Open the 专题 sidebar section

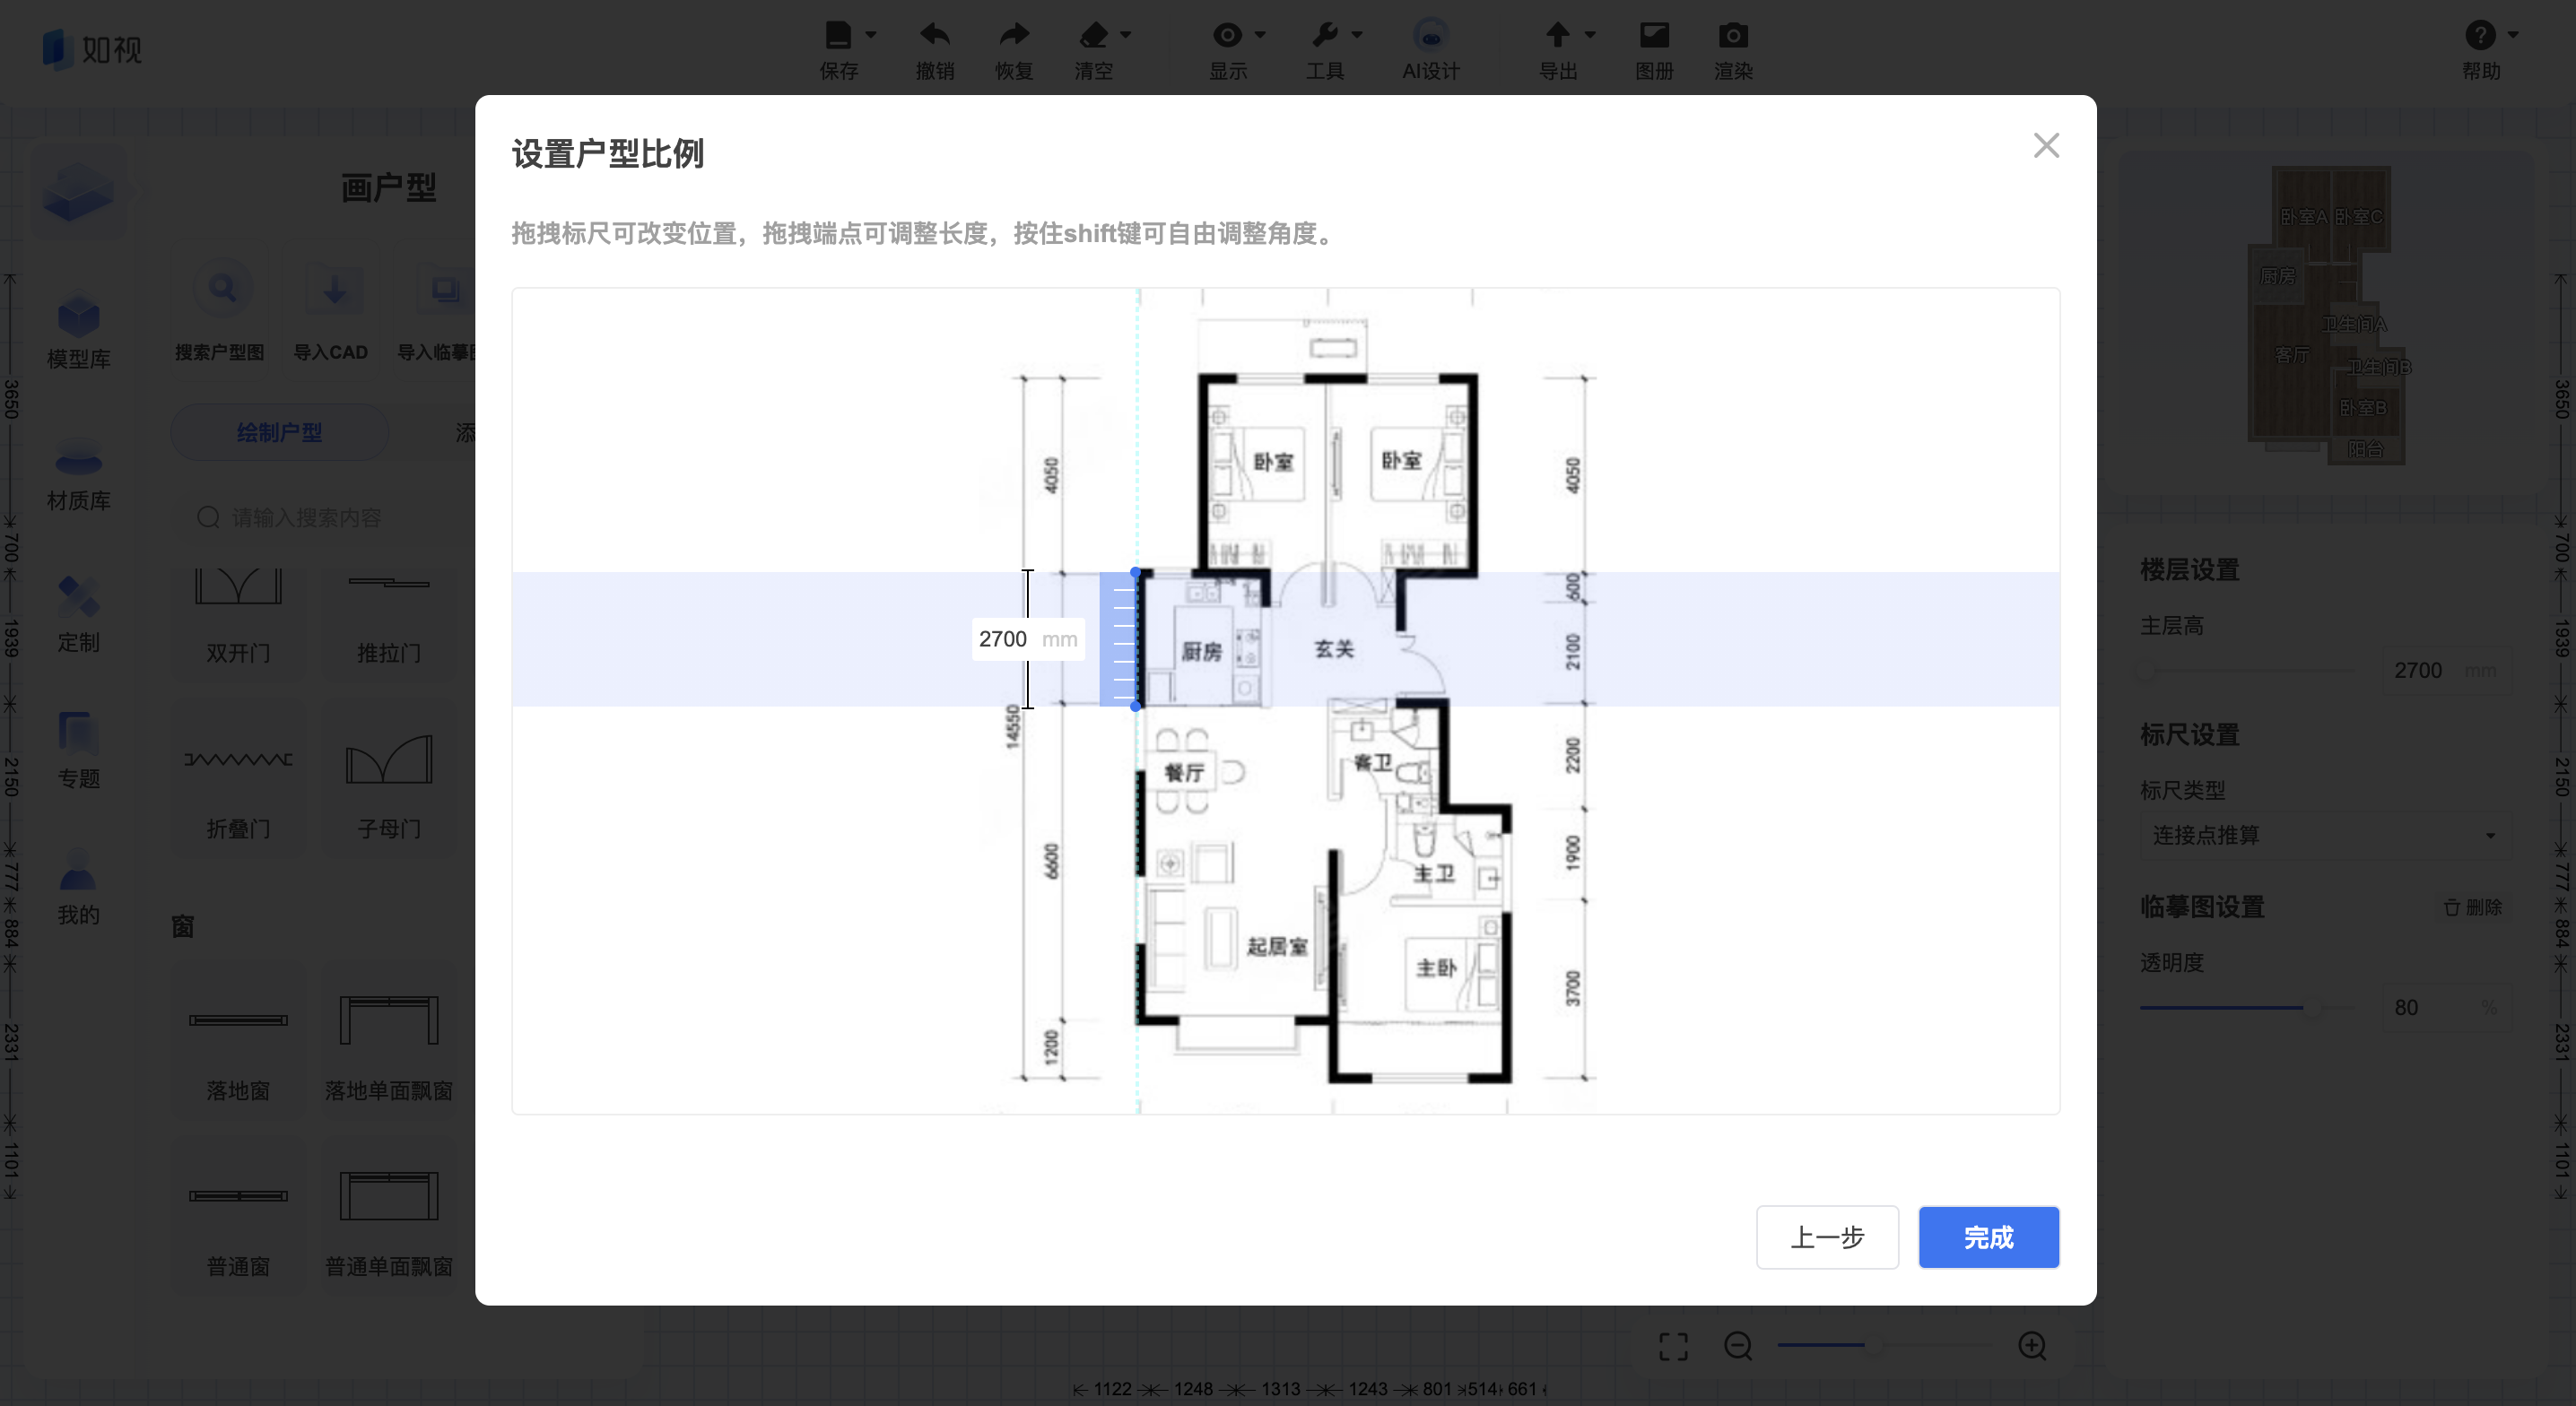78,751
